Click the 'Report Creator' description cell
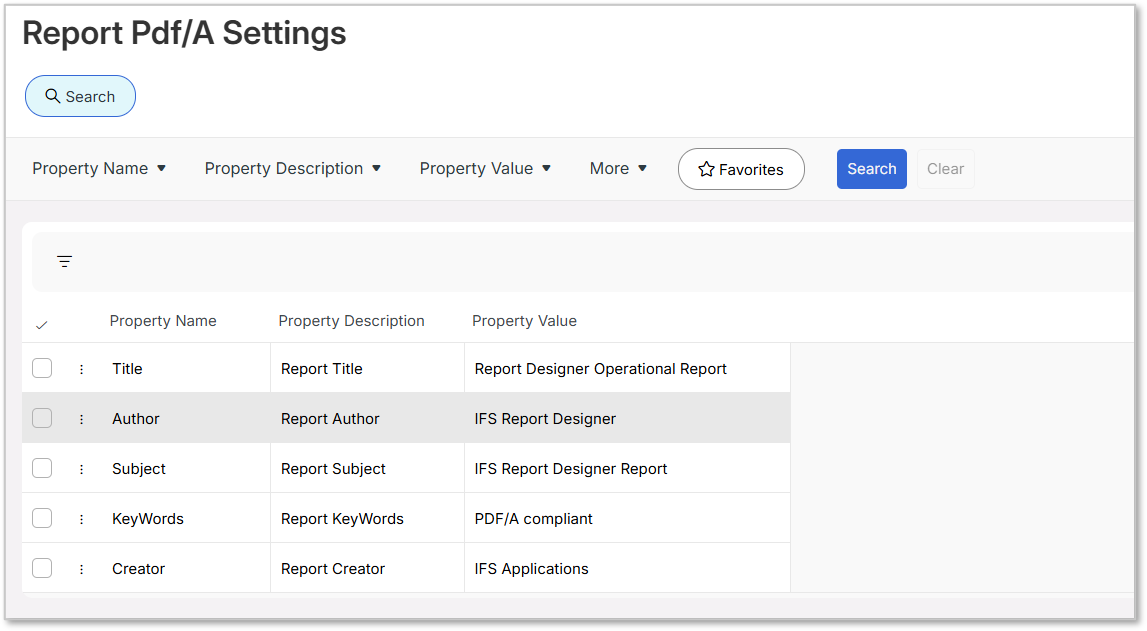Viewport: 1147px width, 631px height. pos(367,568)
